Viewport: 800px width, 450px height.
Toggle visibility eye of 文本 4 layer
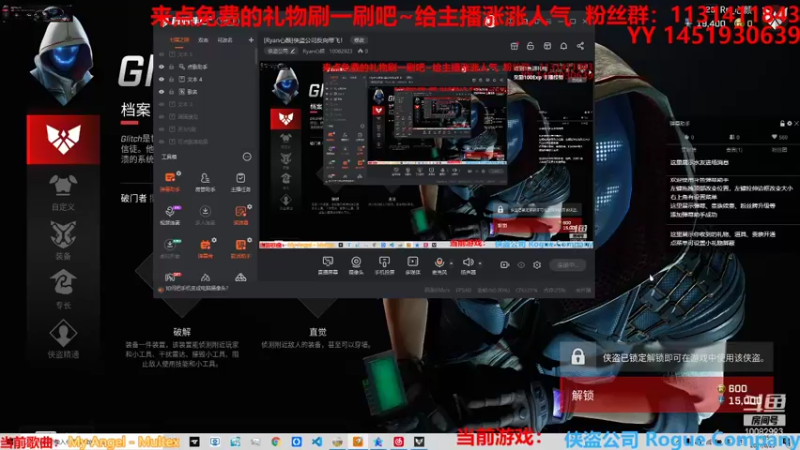pyautogui.click(x=162, y=80)
